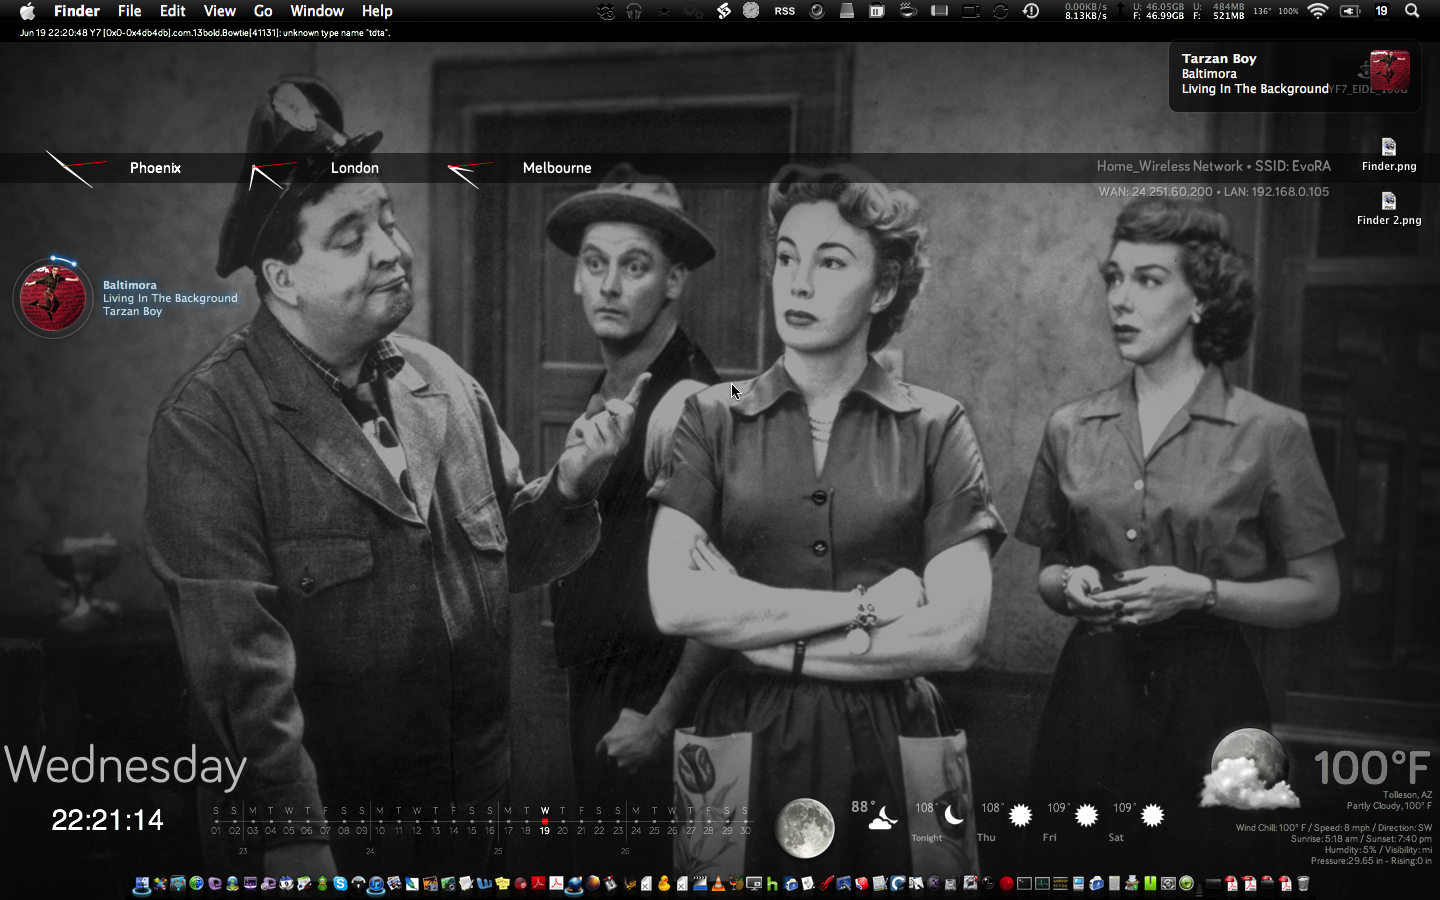Click the network speed KB/s readout
Screen dimensions: 1440x900
pyautogui.click(x=1086, y=11)
